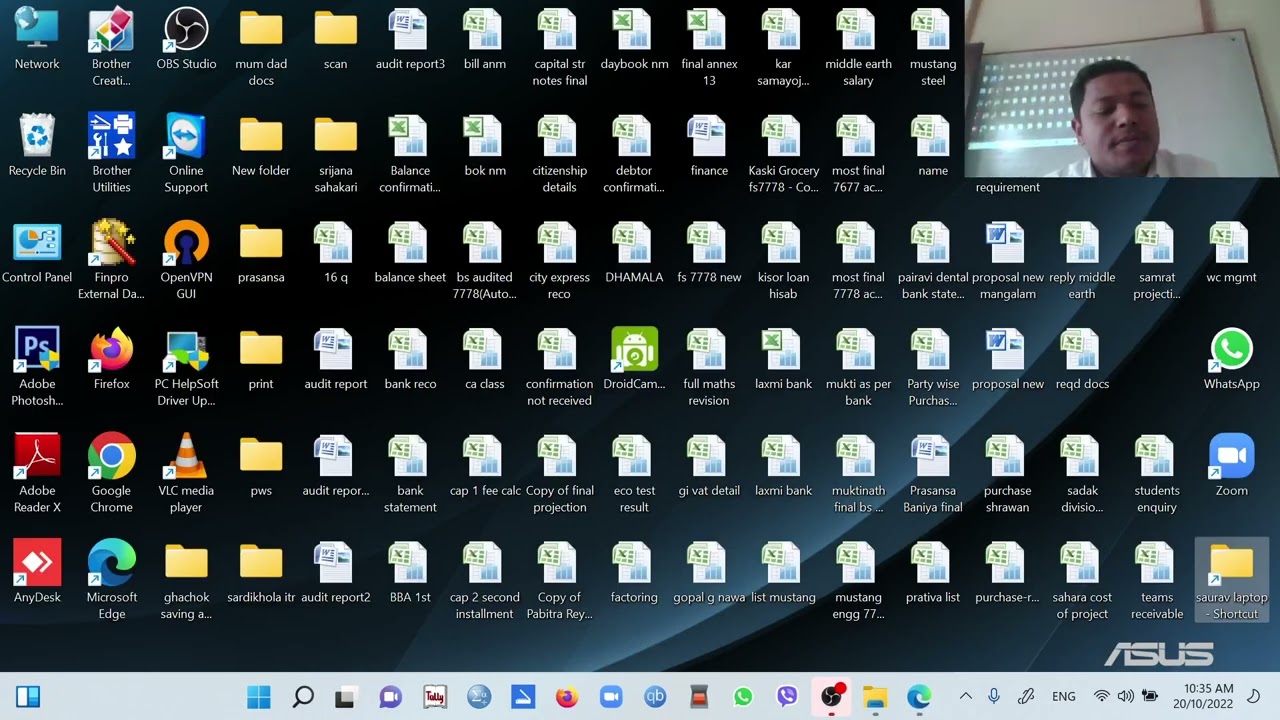Select the 'Kaski Grocery fs7778' spreadsheet
Screen dimensions: 1280x720
(x=784, y=153)
